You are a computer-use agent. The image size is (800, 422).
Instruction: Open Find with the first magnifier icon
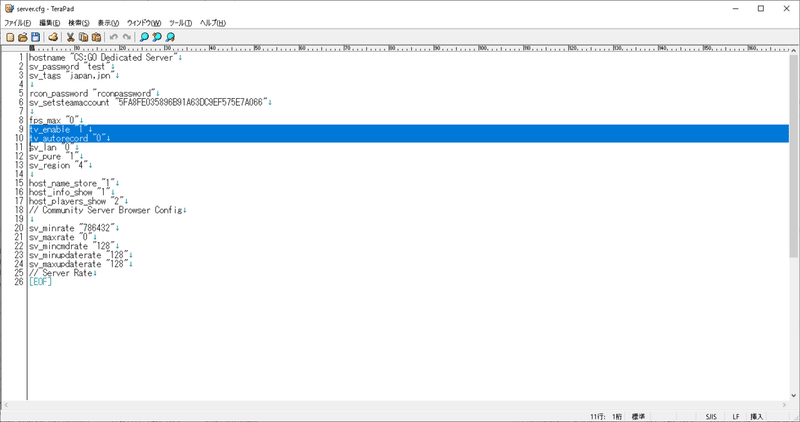pos(144,37)
